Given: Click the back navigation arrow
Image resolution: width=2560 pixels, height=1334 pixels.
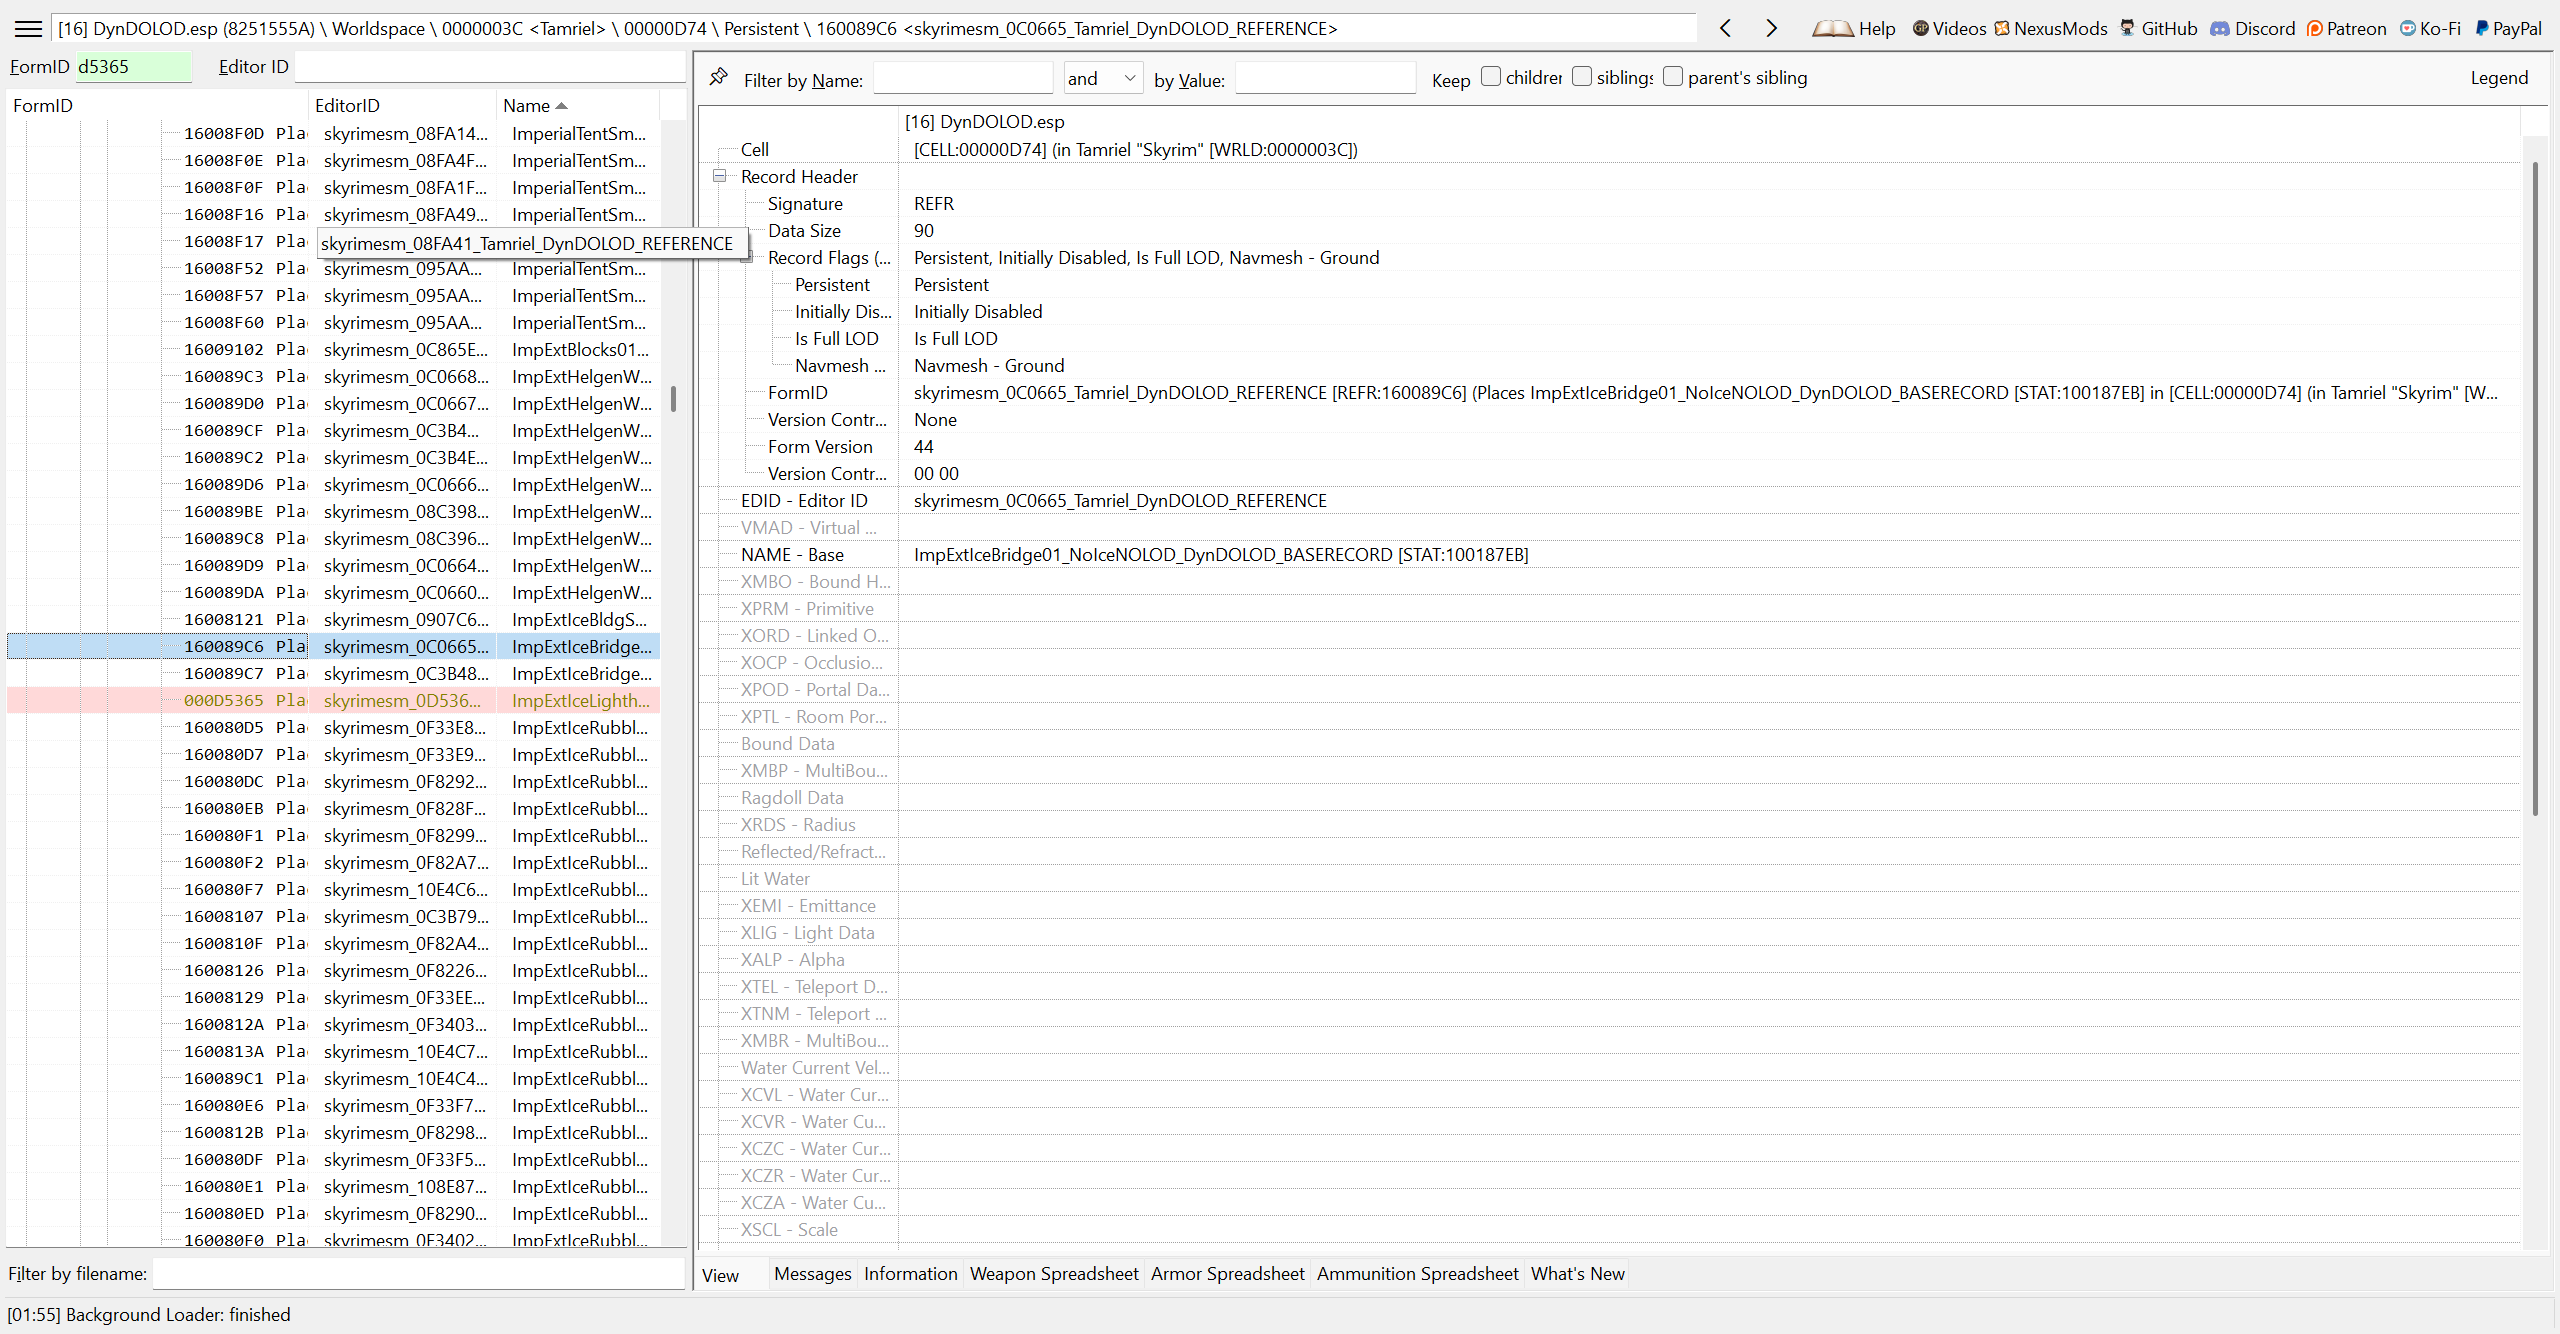Looking at the screenshot, I should pos(1725,29).
